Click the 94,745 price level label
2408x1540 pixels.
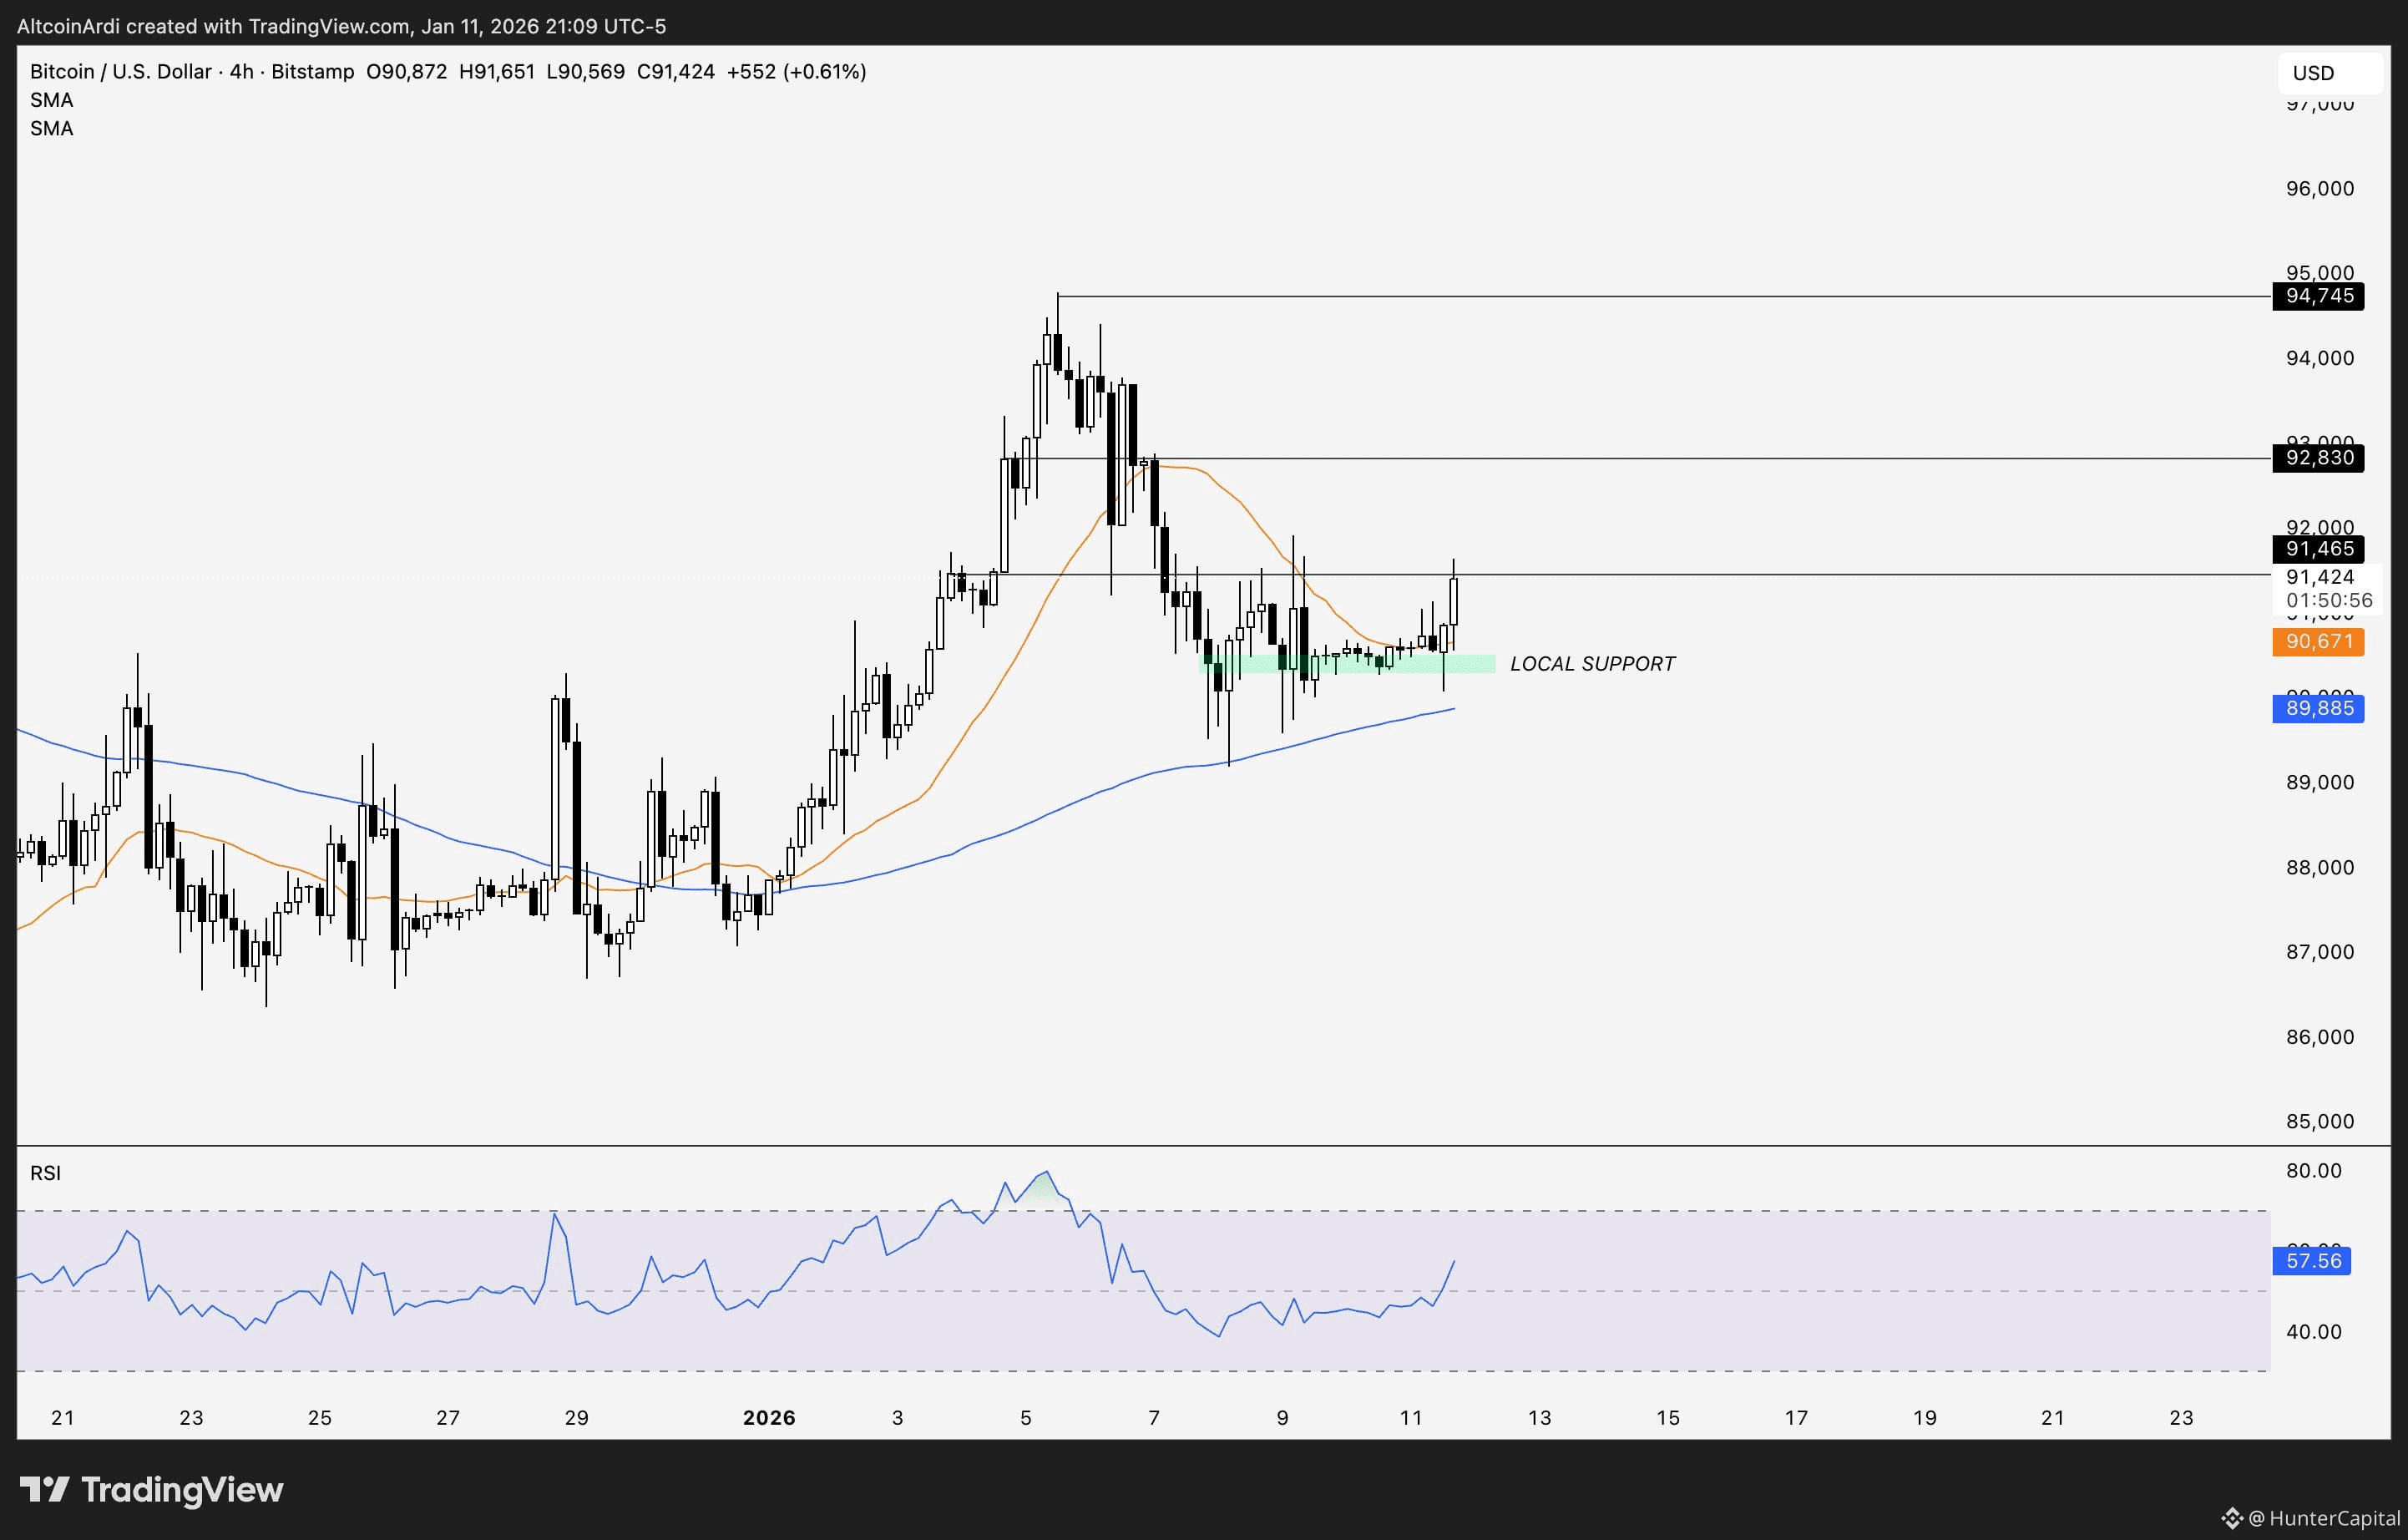click(x=2318, y=296)
